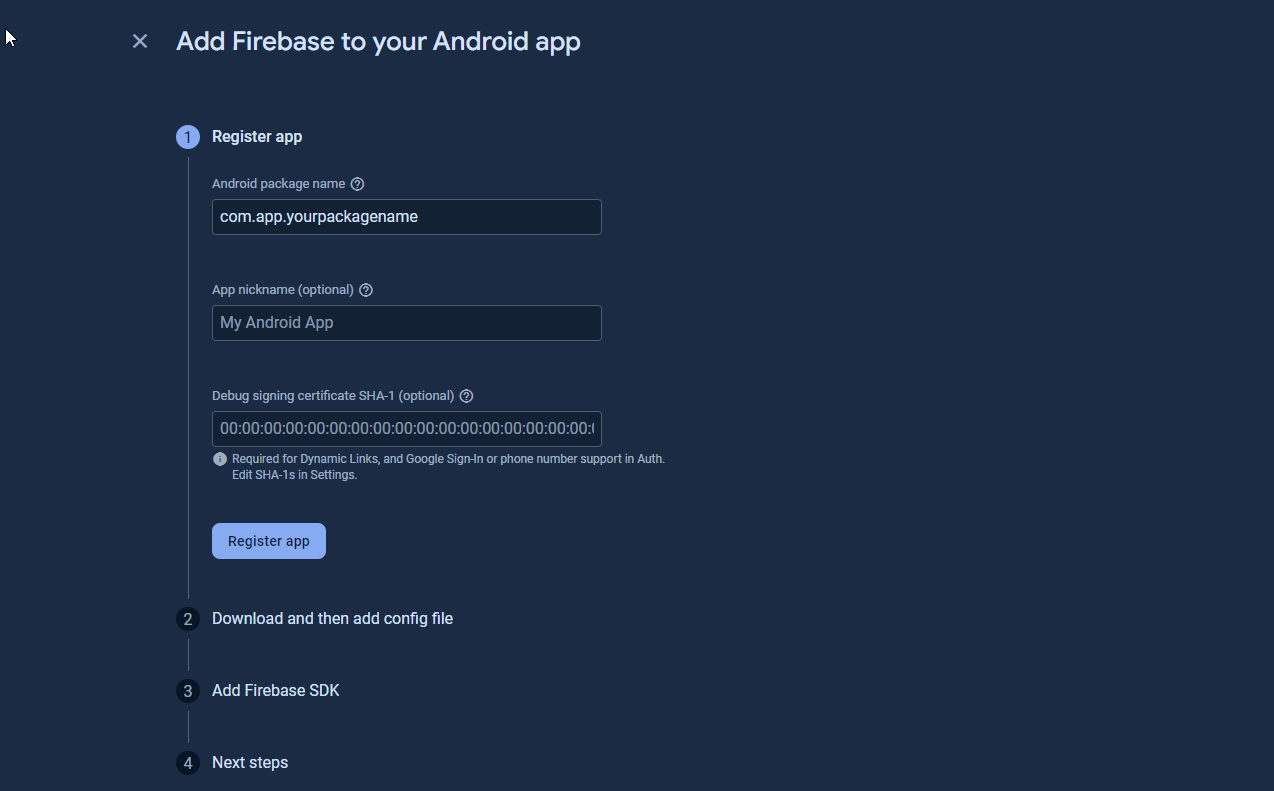Click the Register app button
Viewport: 1274px width, 791px height.
268,540
